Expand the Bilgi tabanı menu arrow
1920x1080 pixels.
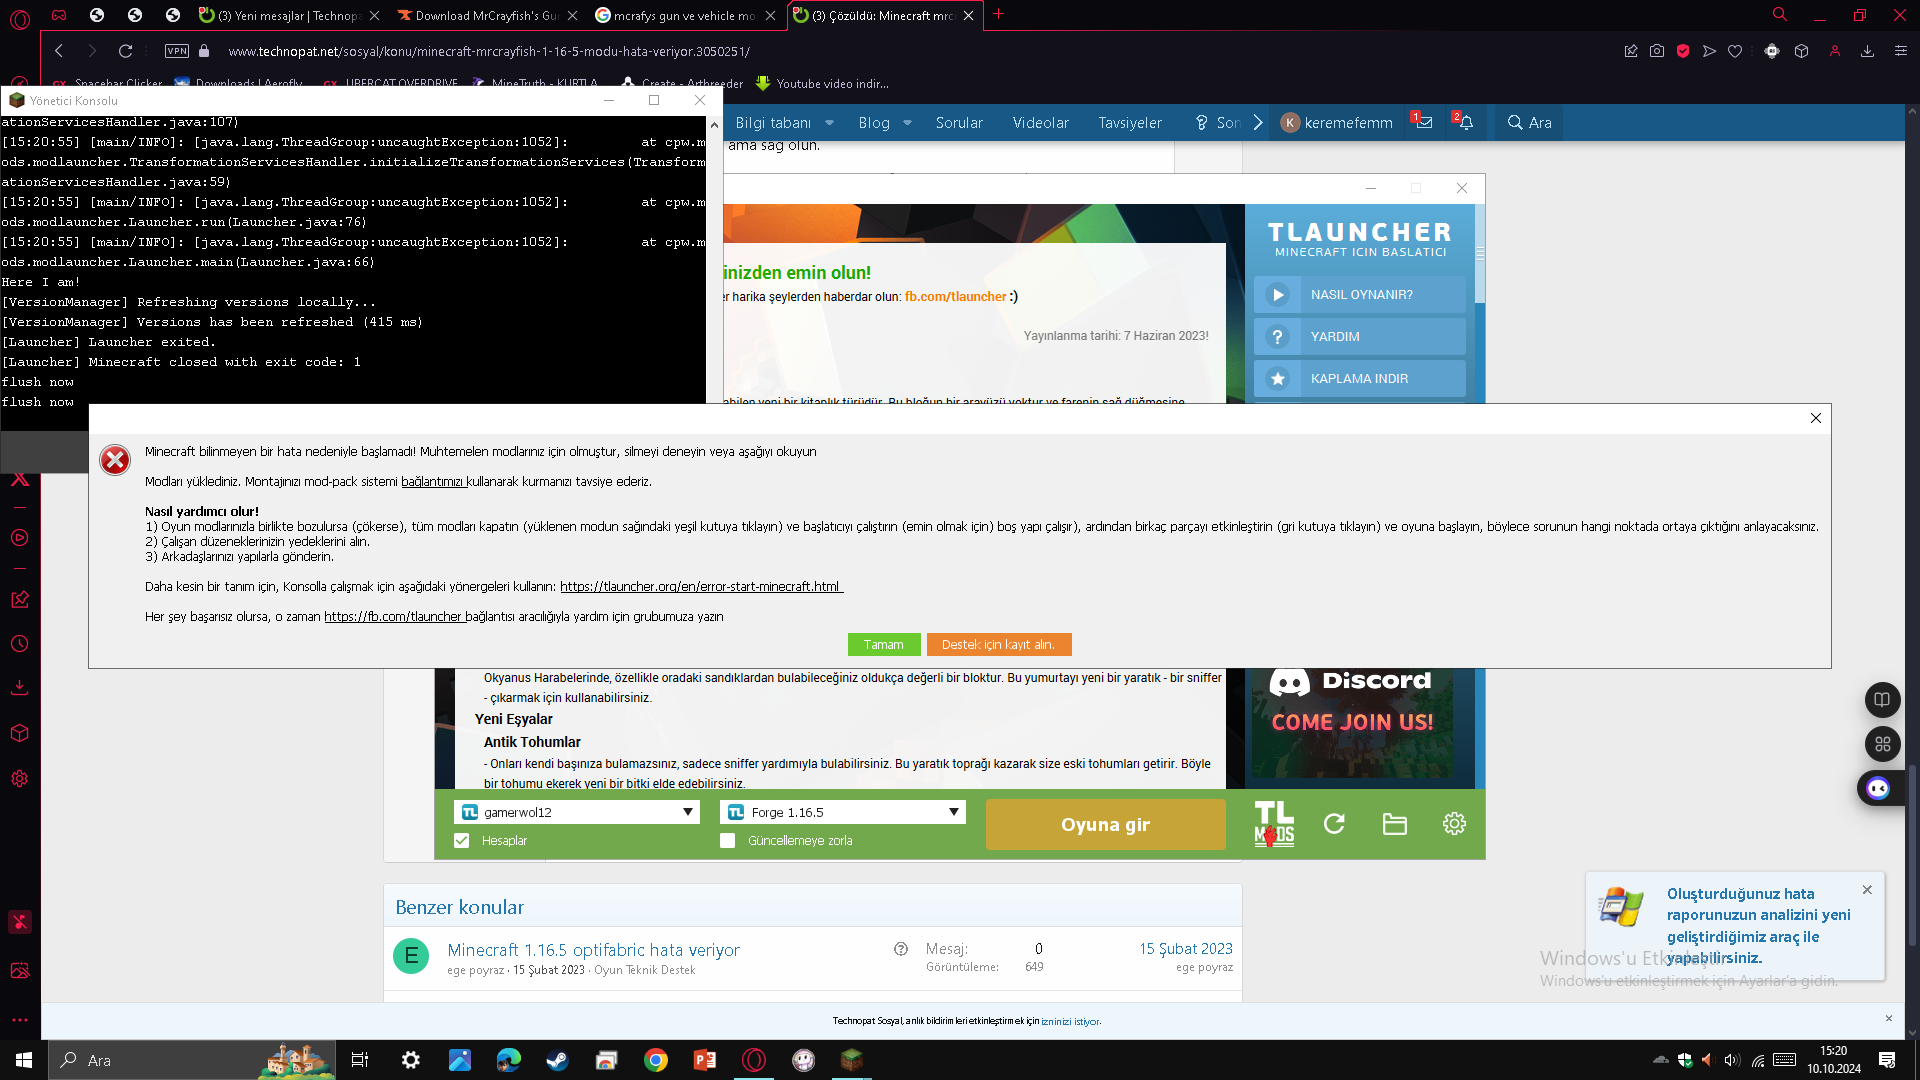[x=829, y=123]
